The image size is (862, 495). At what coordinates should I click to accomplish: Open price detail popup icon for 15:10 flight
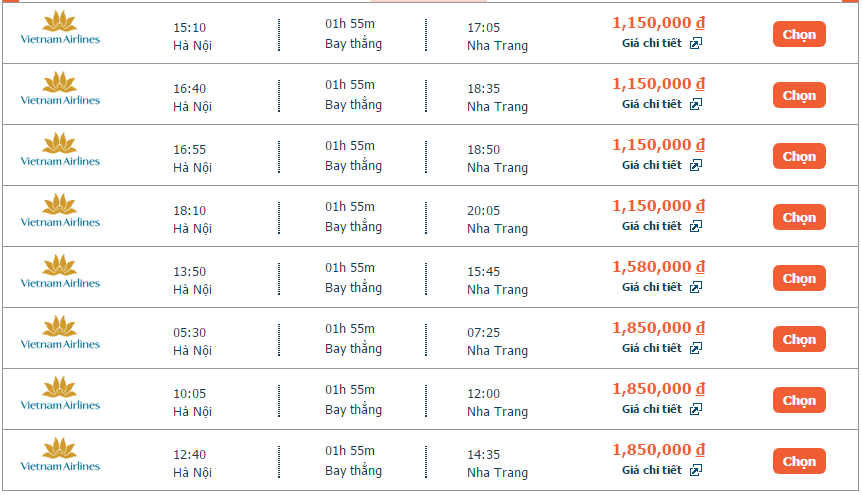point(696,43)
